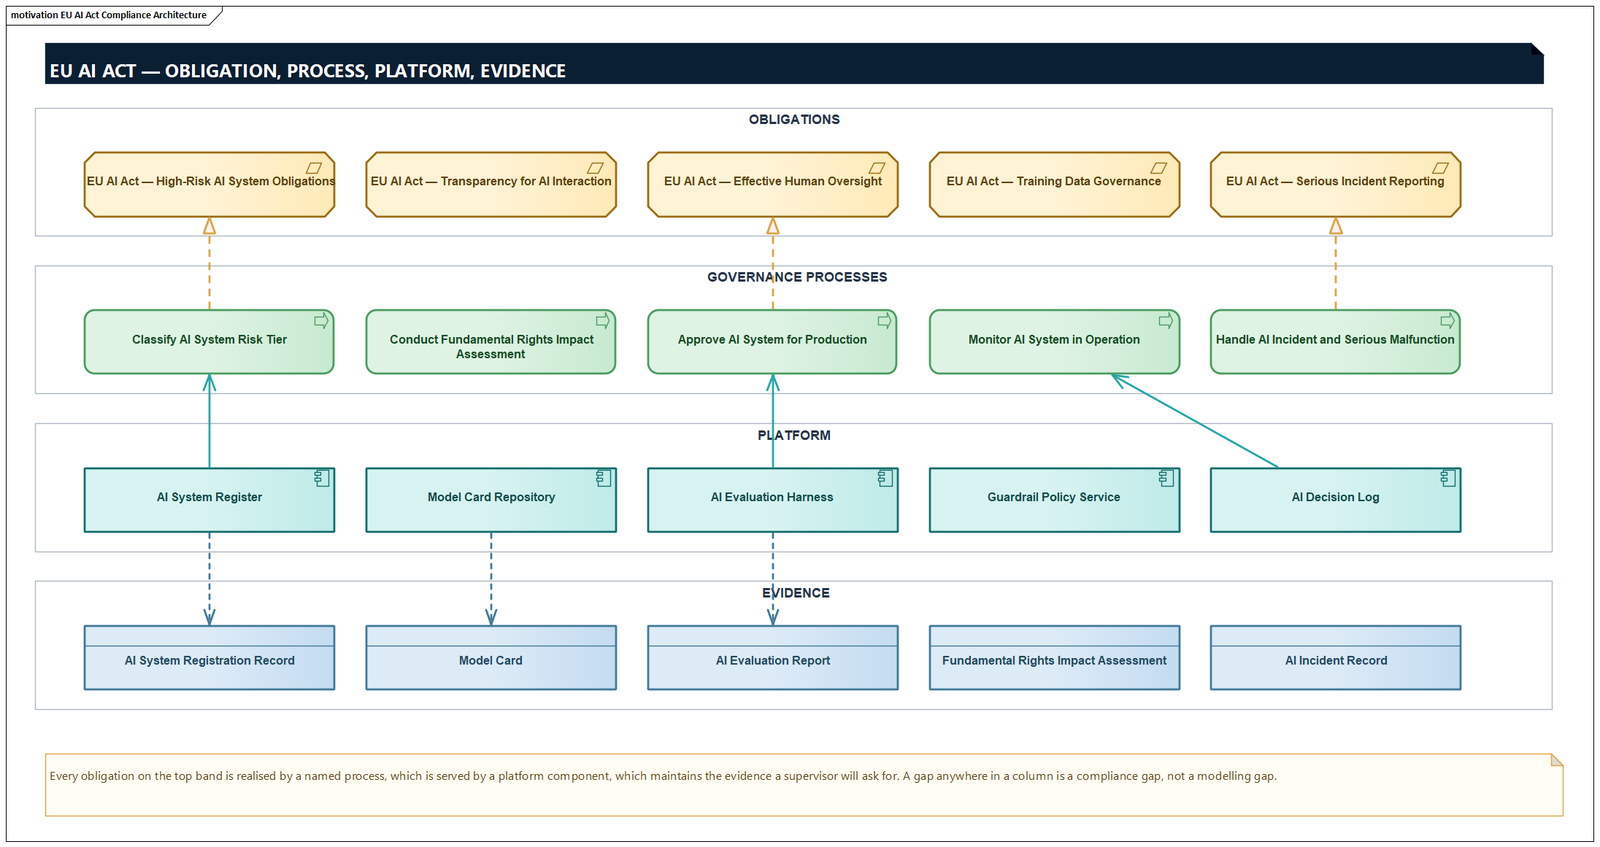The width and height of the screenshot is (1600, 847).
Task: Select the AI Decision Log component
Action: coord(1336,500)
